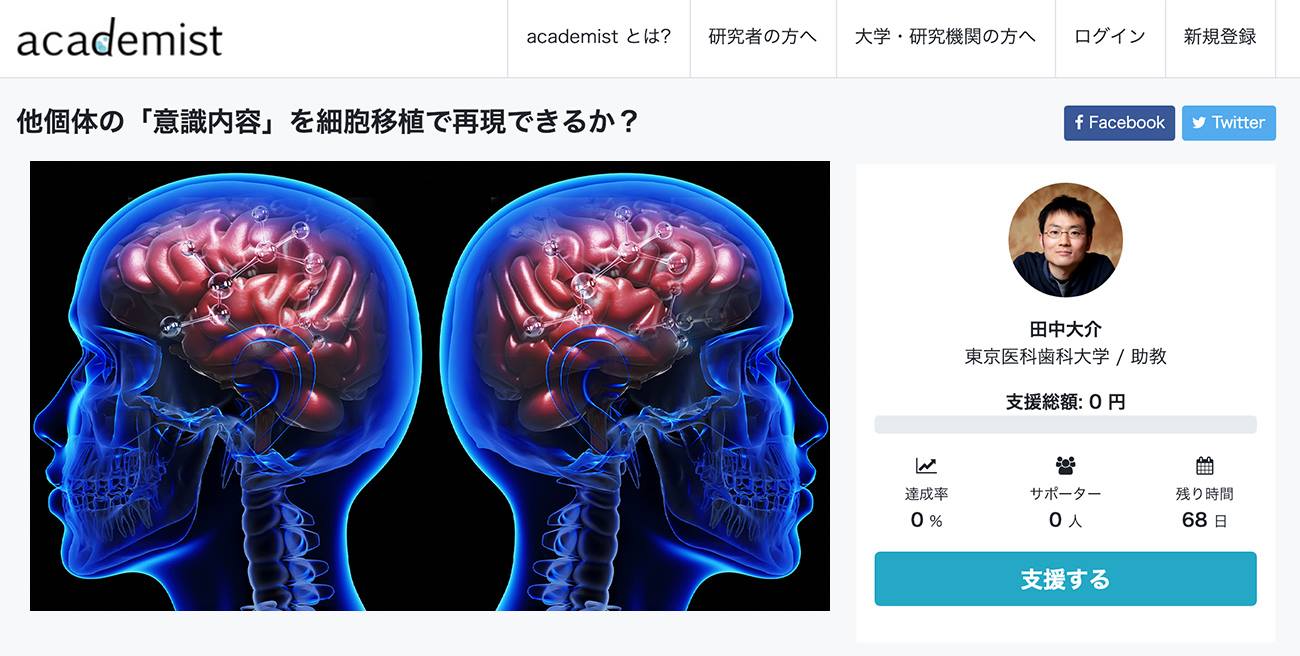Click the Twitter bird icon
This screenshot has height=656, width=1300.
[1199, 123]
